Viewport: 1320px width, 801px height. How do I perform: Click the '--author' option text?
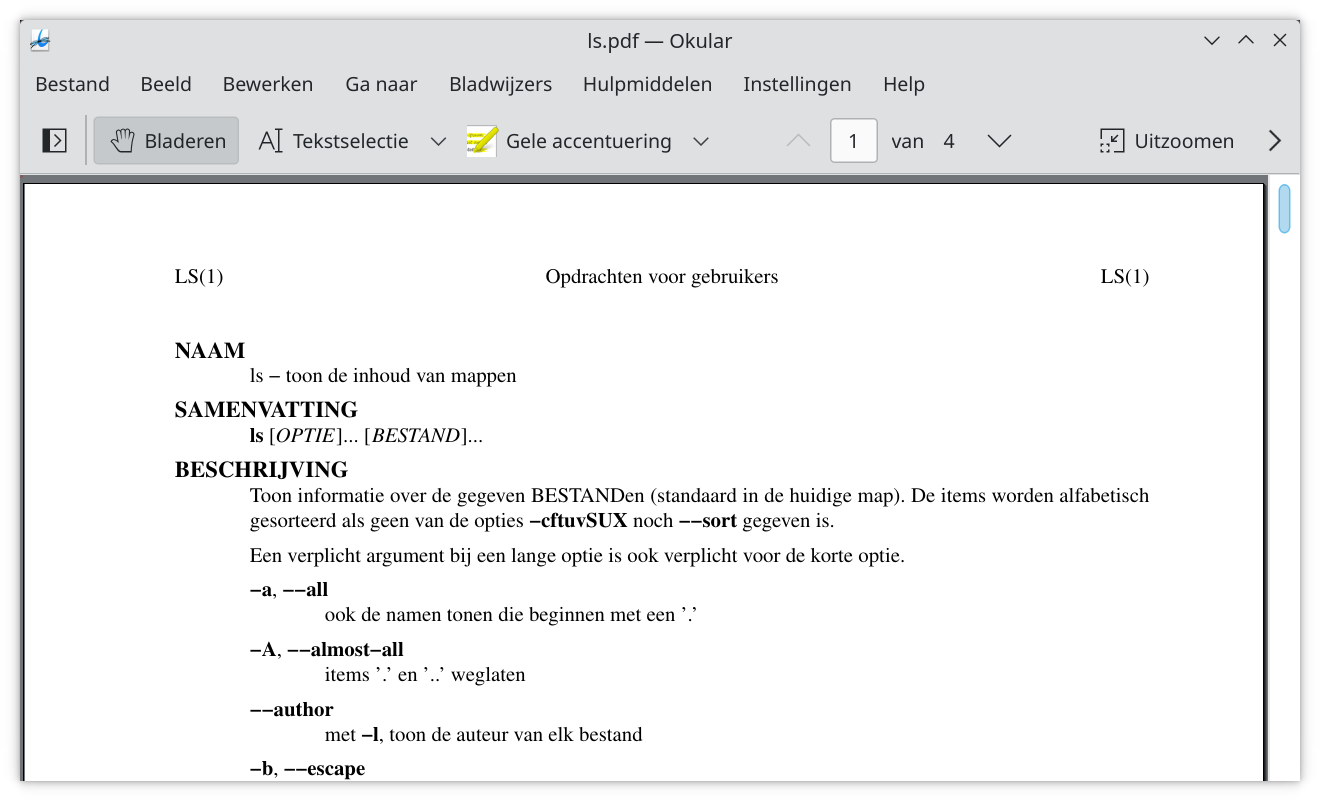(x=291, y=710)
